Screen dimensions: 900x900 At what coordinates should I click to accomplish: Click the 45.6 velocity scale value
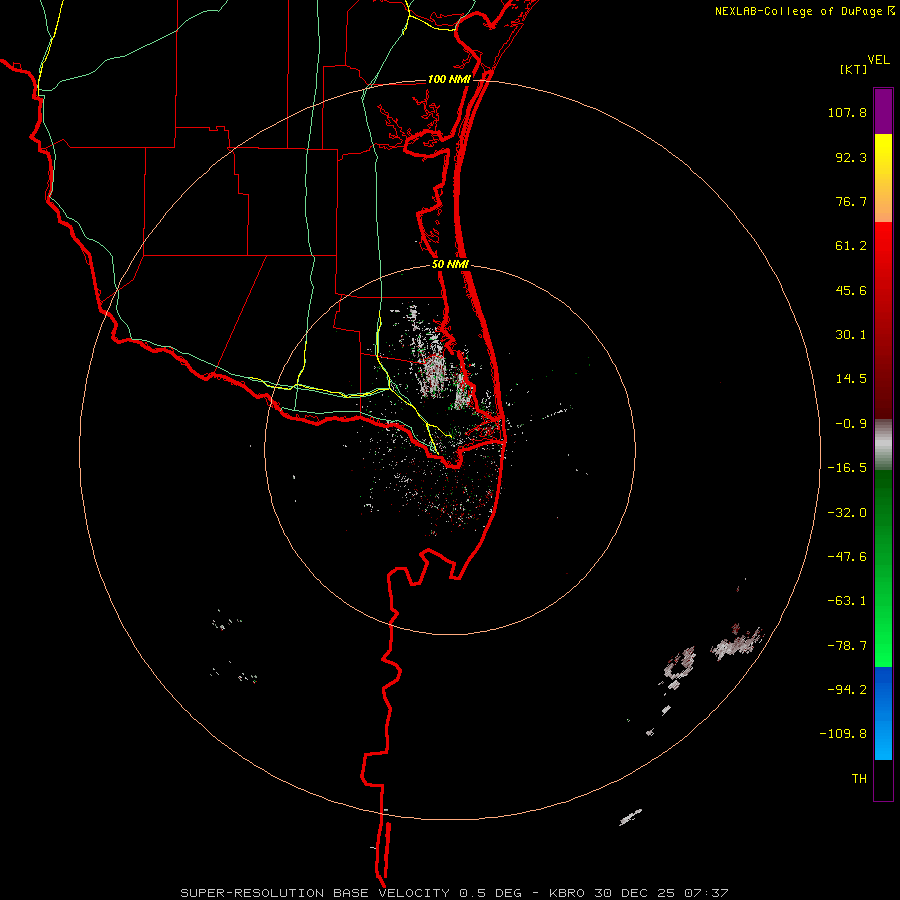coord(851,290)
